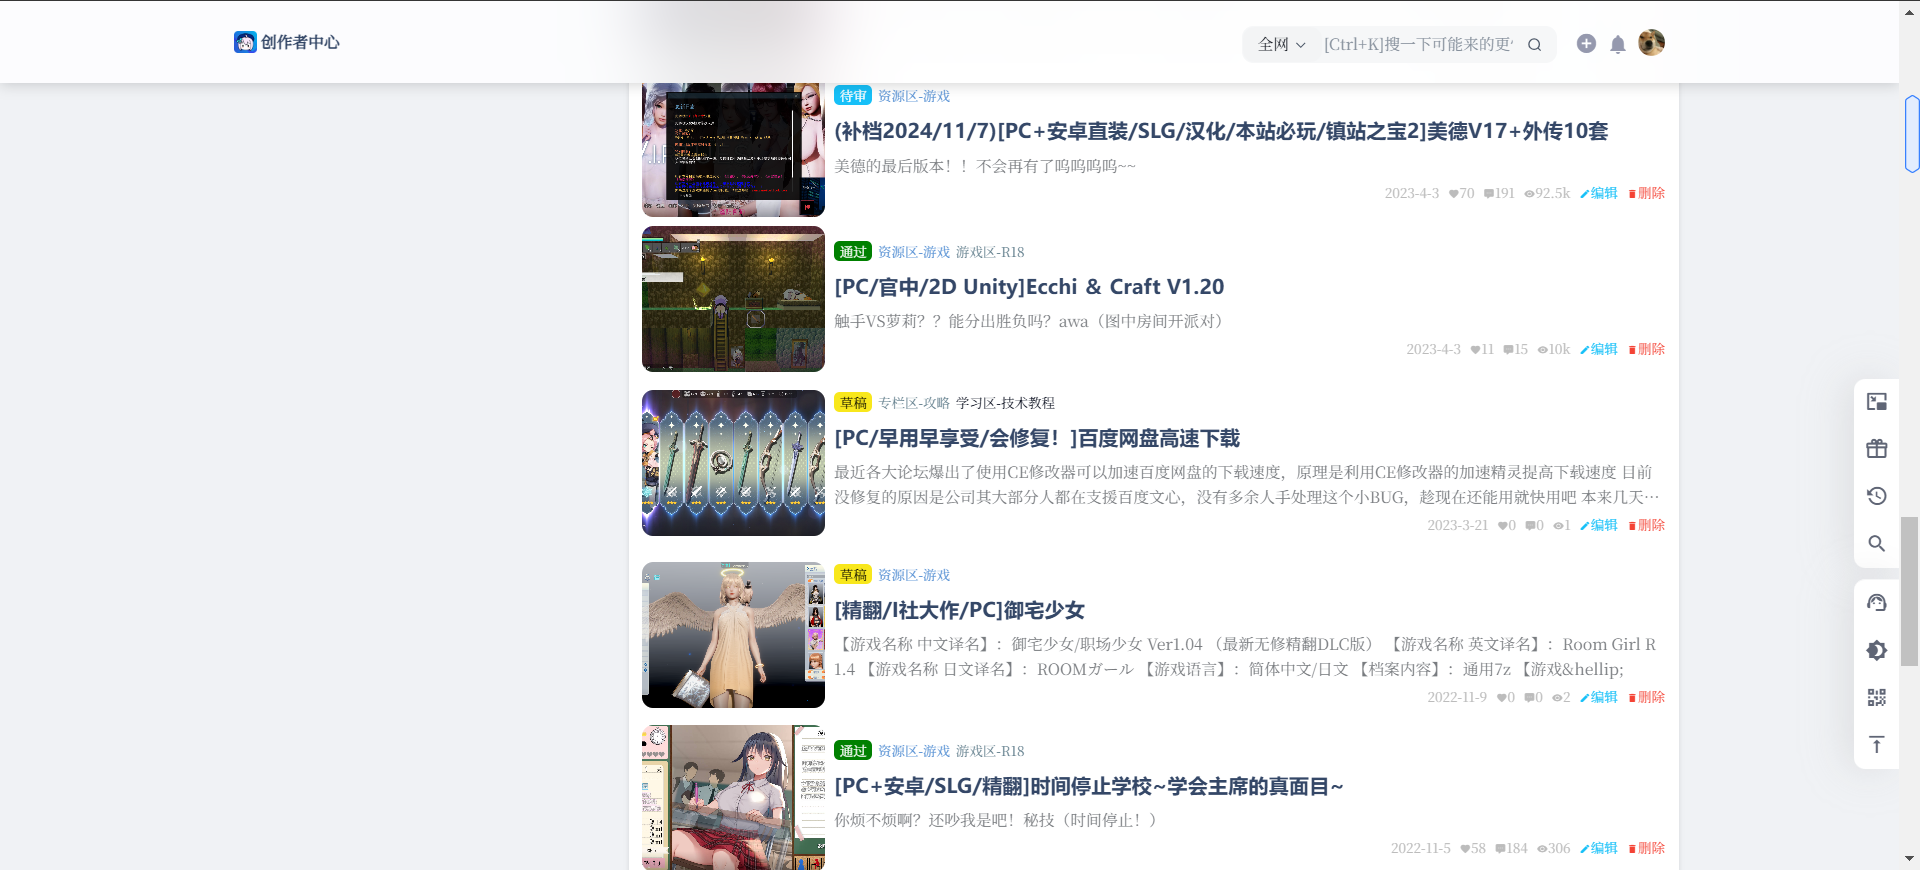Viewport: 1920px width, 870px height.
Task: Click the search input field in the header
Action: pos(1417,45)
